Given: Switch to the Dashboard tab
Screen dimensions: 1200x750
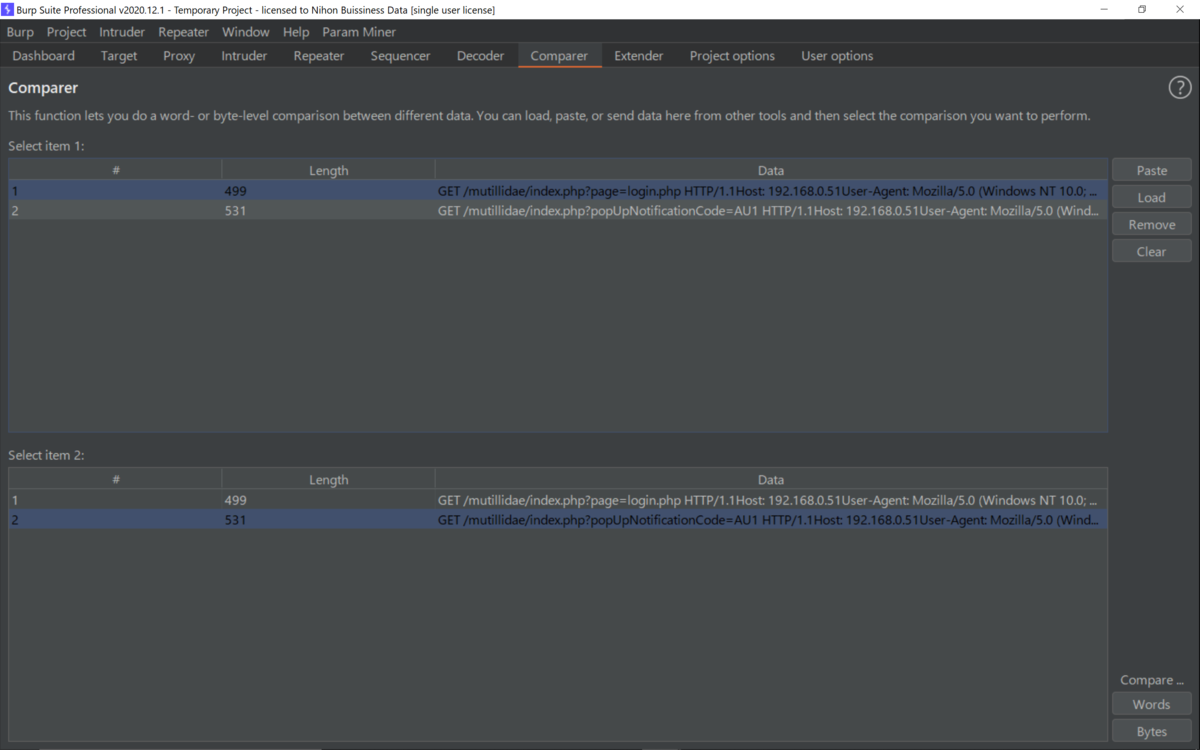Looking at the screenshot, I should pos(44,56).
